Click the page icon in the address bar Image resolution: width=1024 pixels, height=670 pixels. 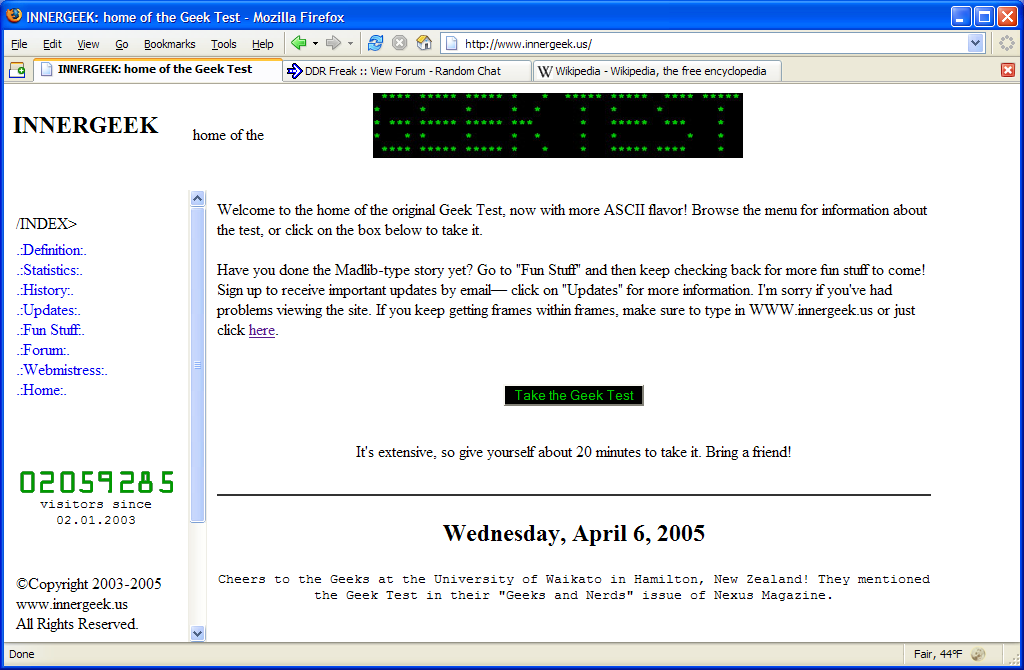451,44
